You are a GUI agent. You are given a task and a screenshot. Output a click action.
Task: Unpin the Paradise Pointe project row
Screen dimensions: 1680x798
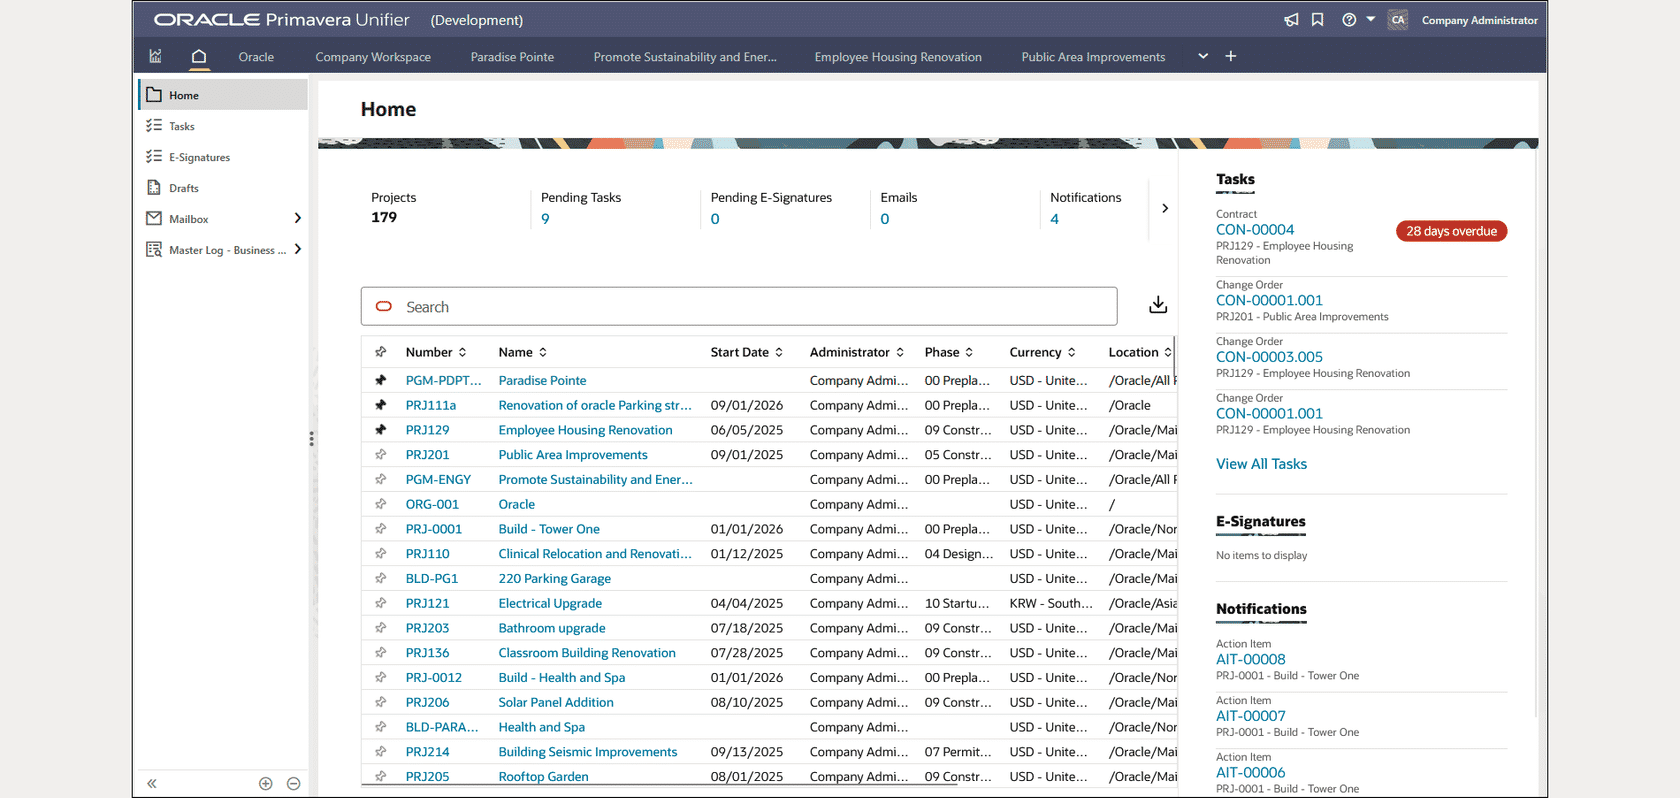point(381,380)
